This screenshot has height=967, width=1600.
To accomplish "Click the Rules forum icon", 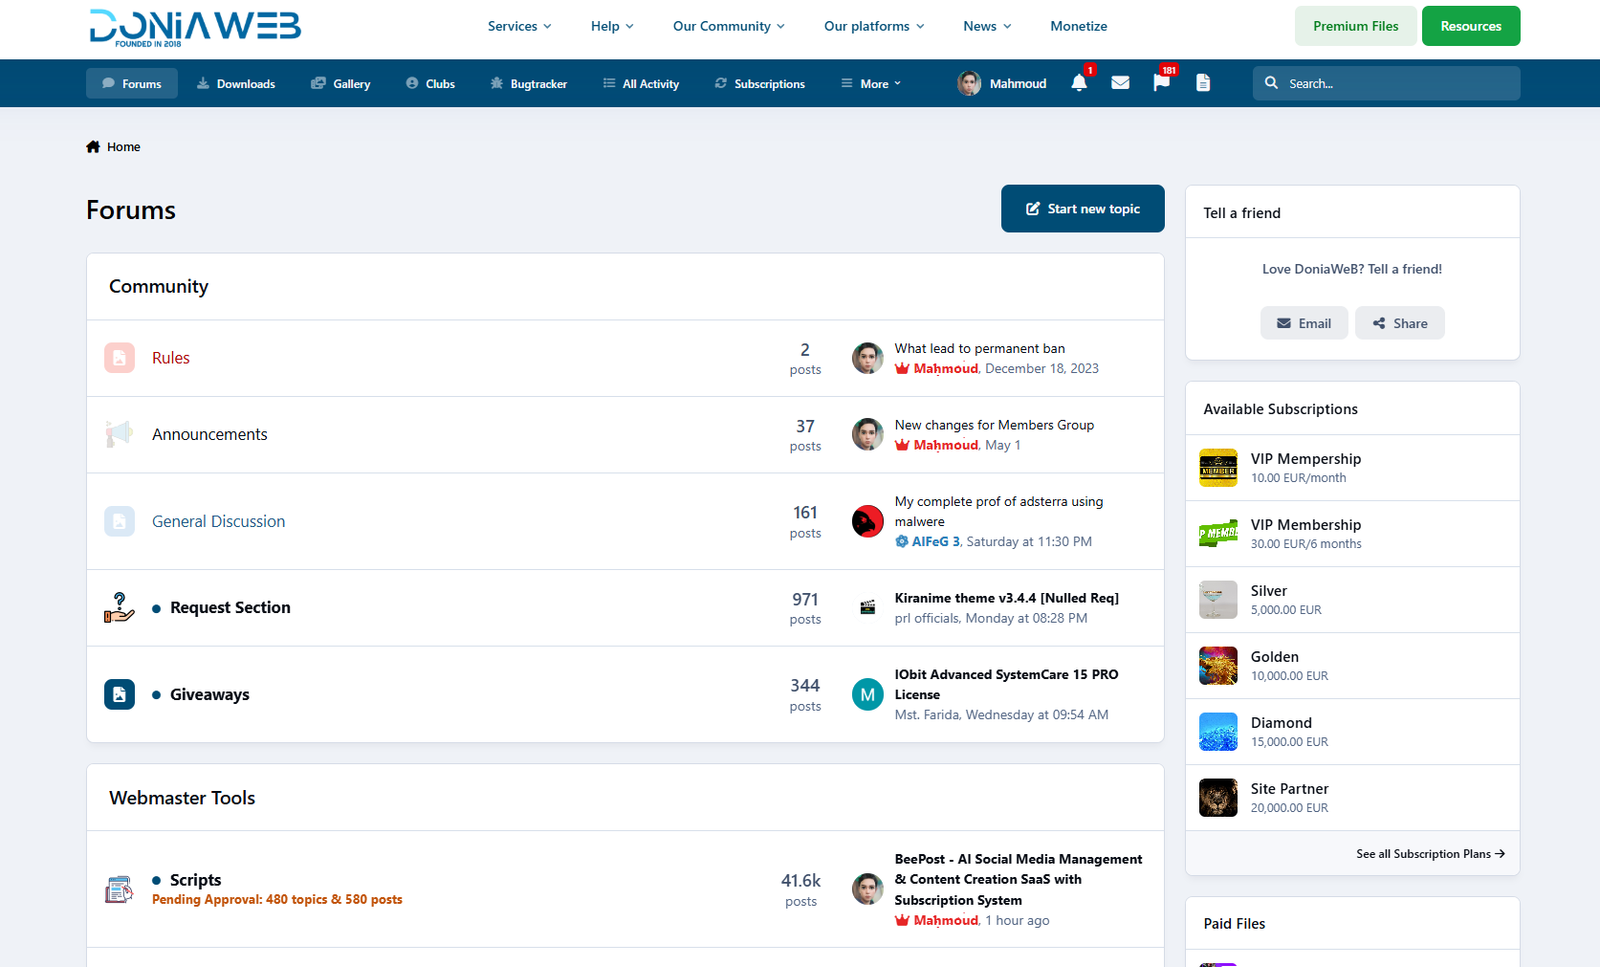I will coord(119,358).
